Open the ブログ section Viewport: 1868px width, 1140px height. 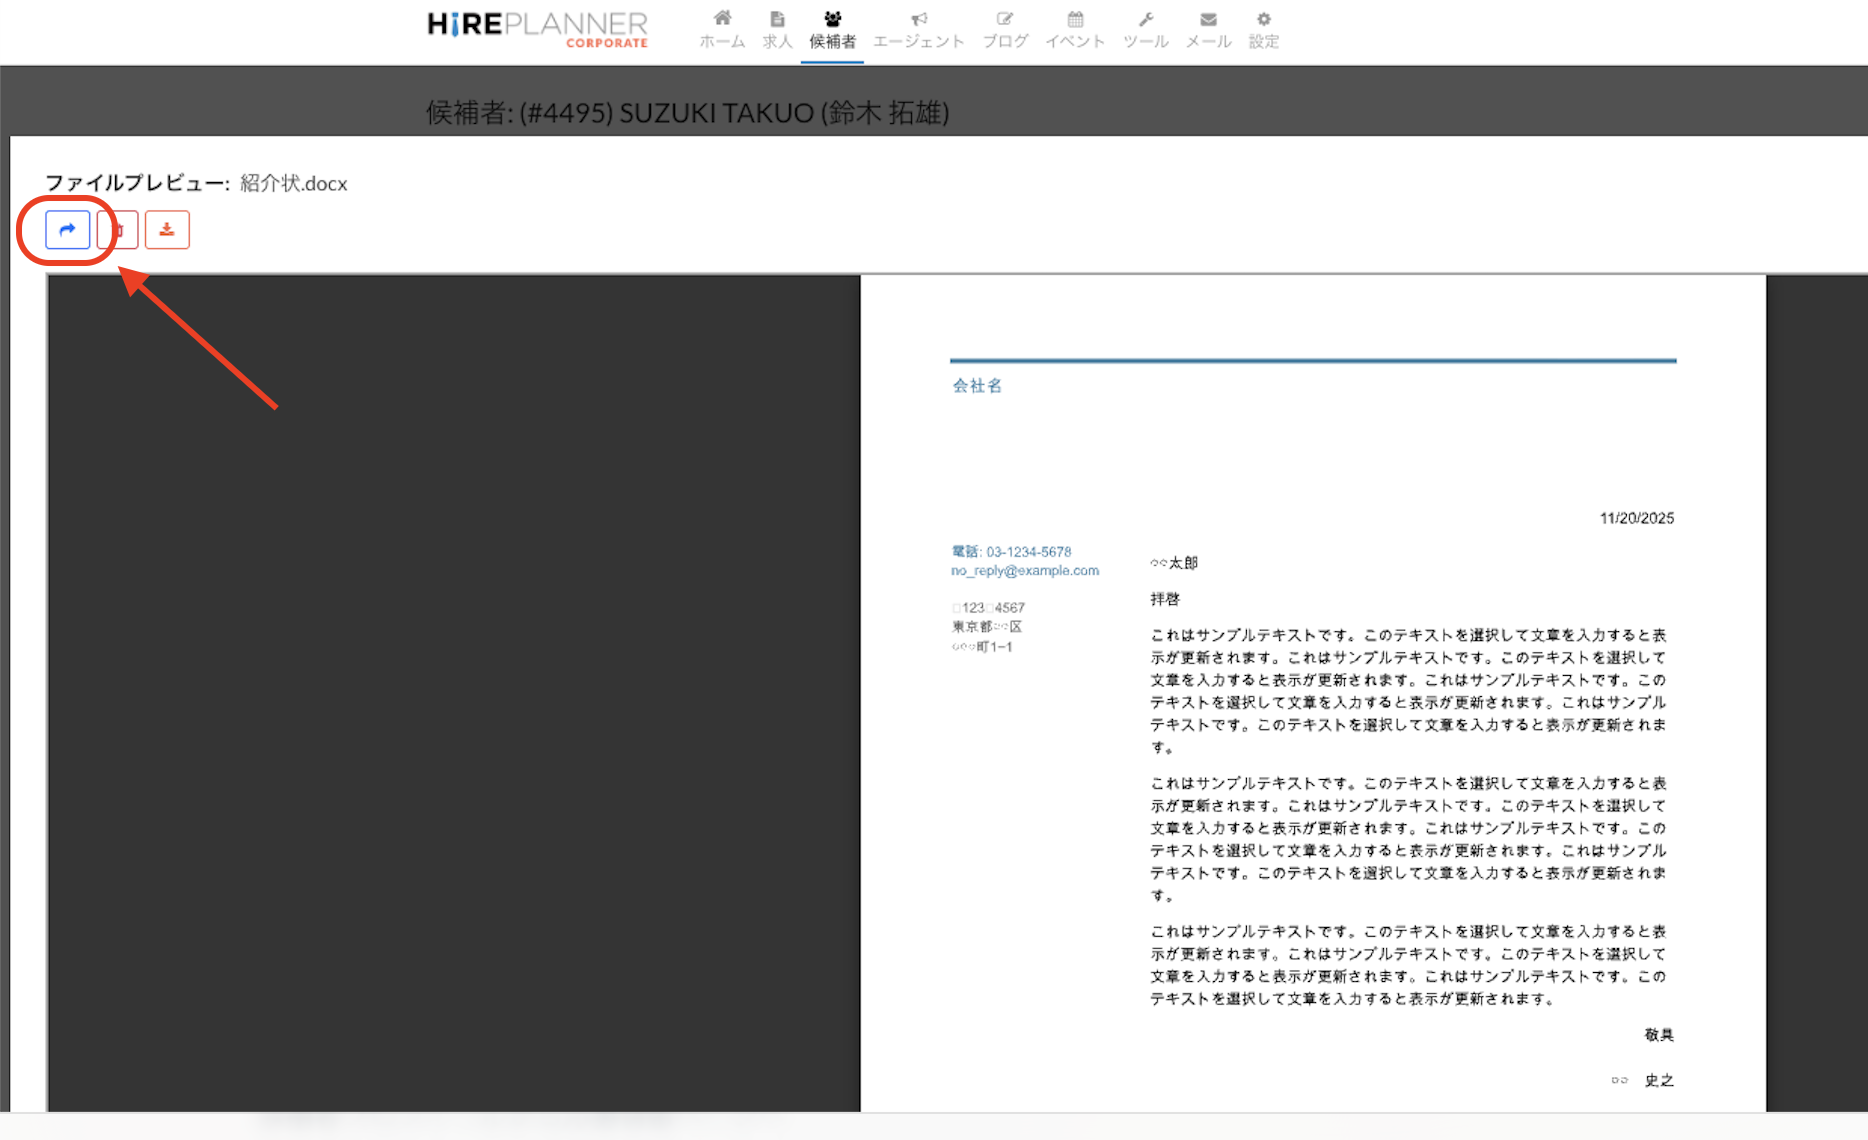[1005, 30]
